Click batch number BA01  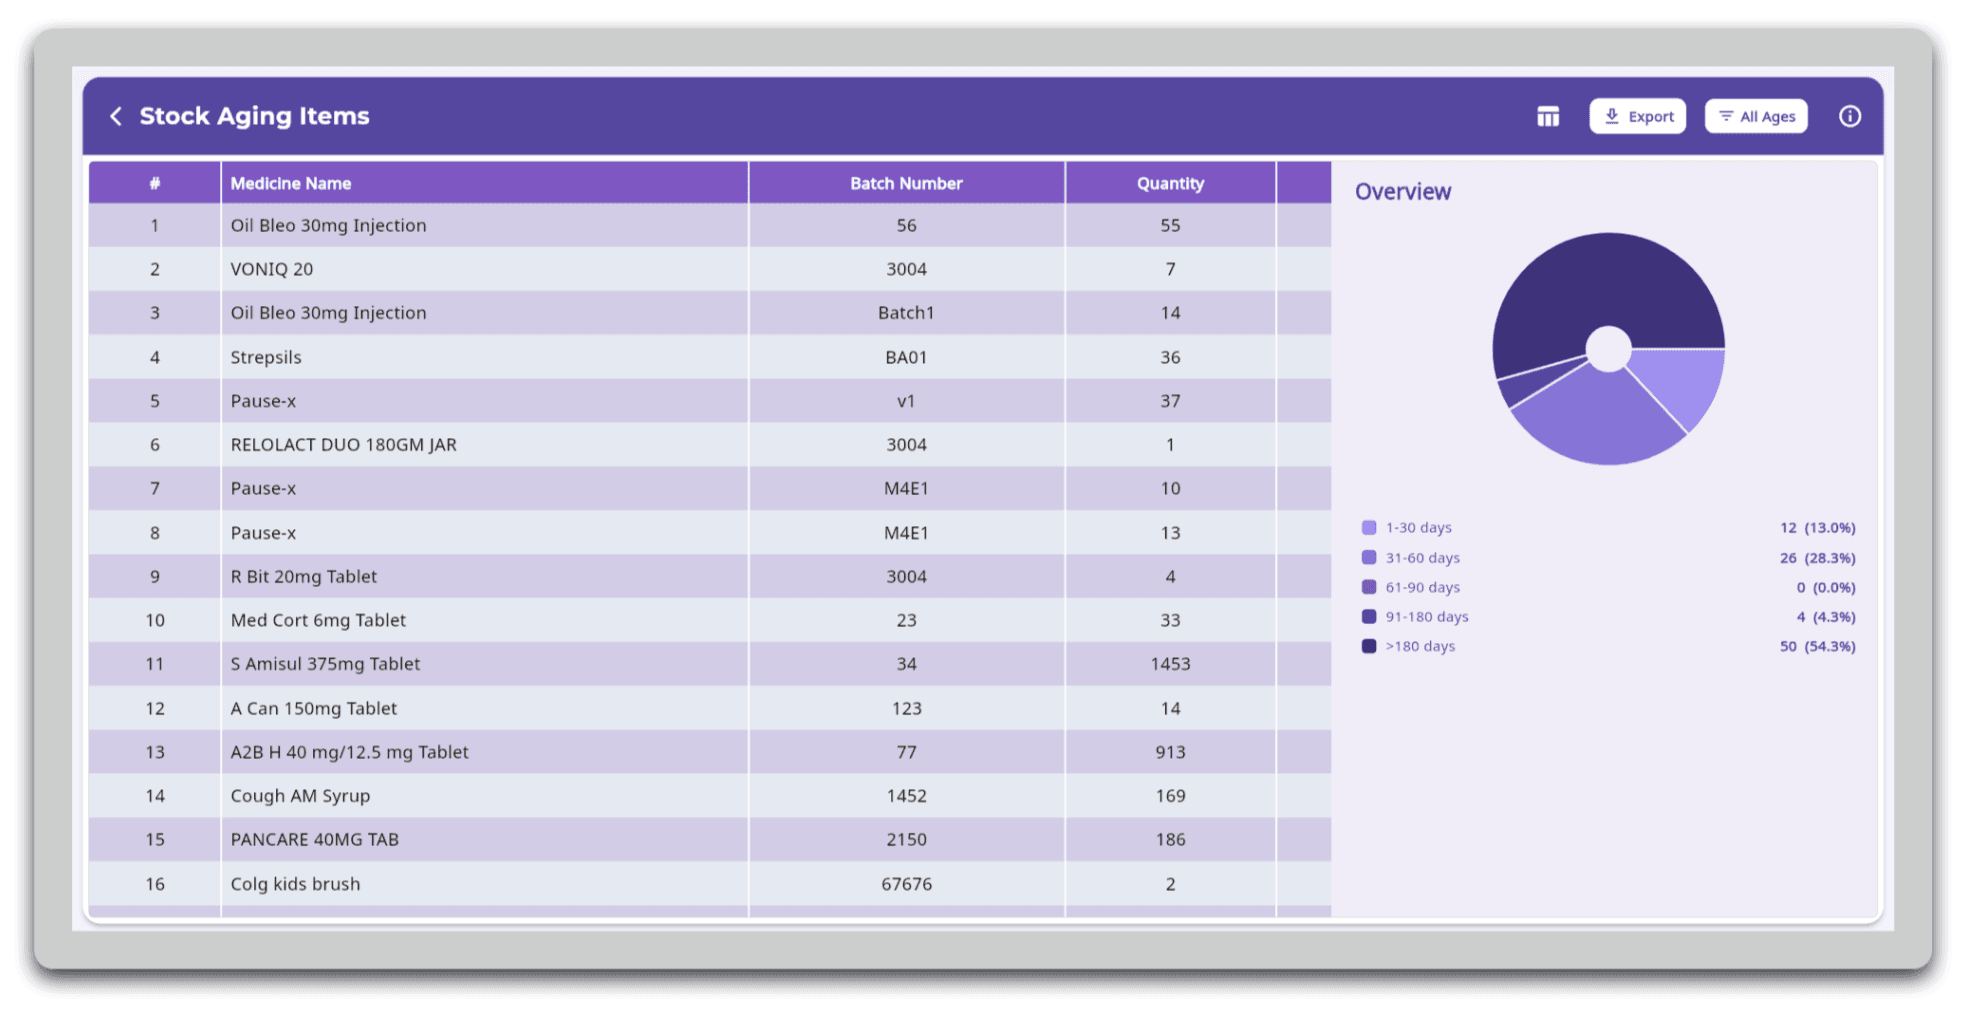906,357
